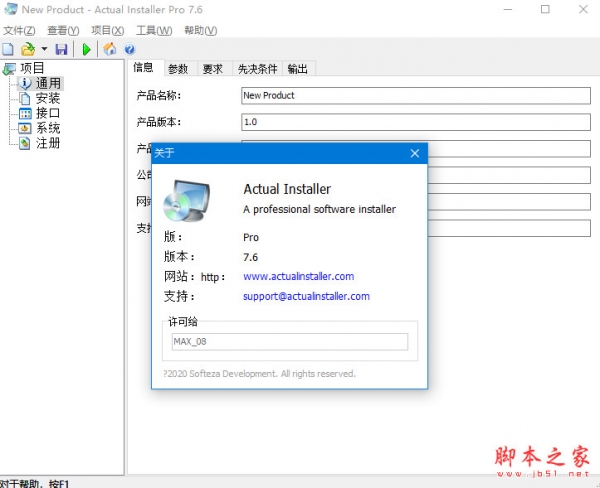Click the New project toolbar icon
Screen dimensions: 600x488
pos(8,49)
